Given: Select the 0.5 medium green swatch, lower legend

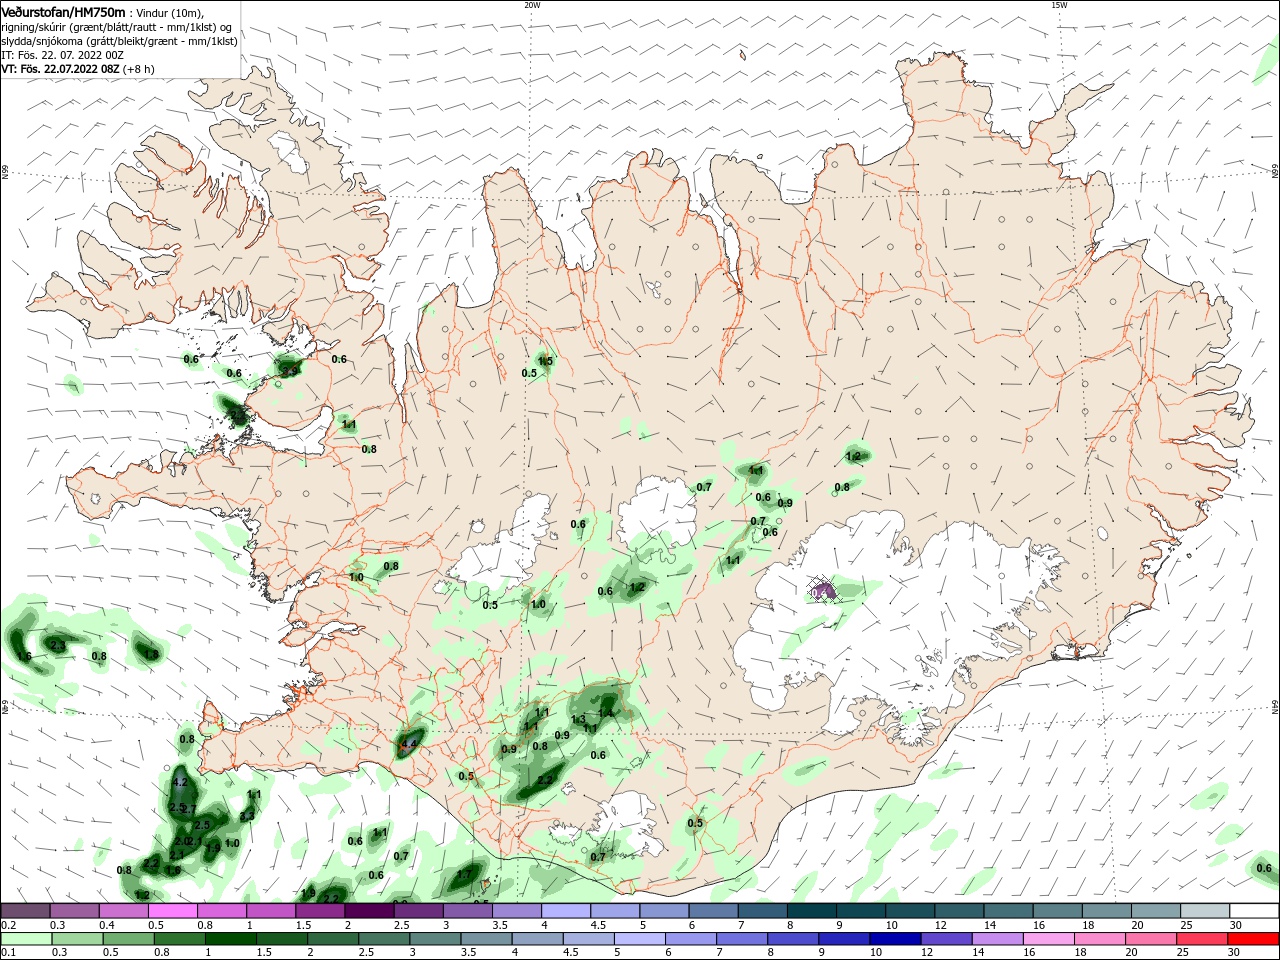Looking at the screenshot, I should coord(127,939).
